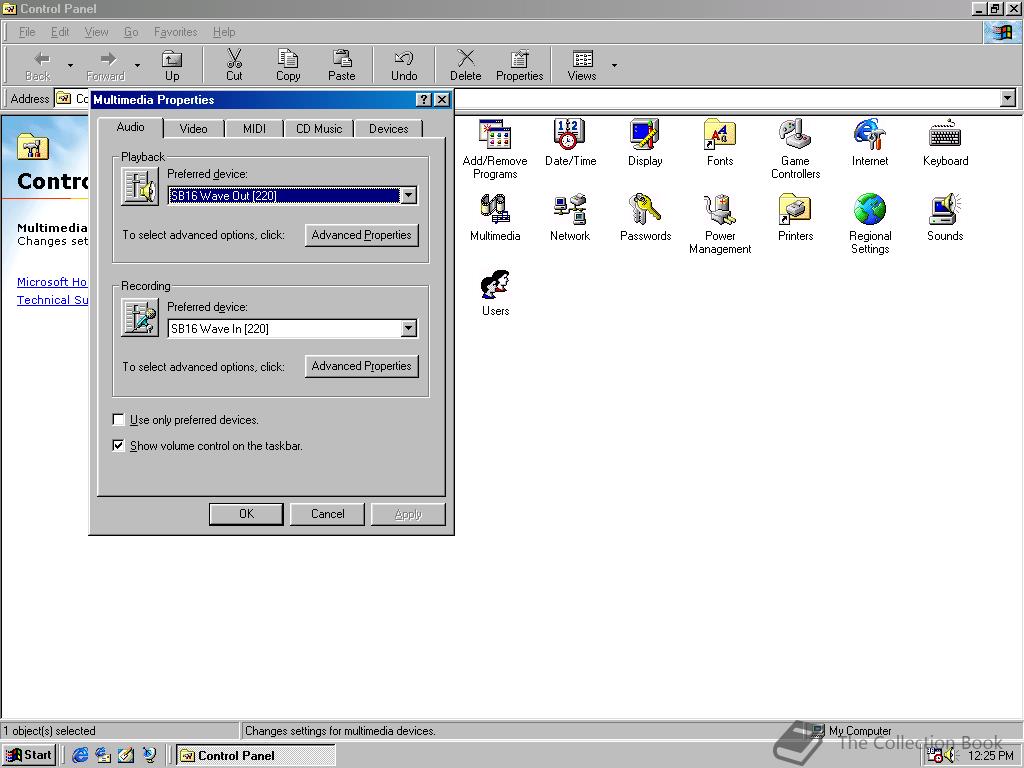
Task: Click the Paste toolbar button
Action: click(342, 65)
